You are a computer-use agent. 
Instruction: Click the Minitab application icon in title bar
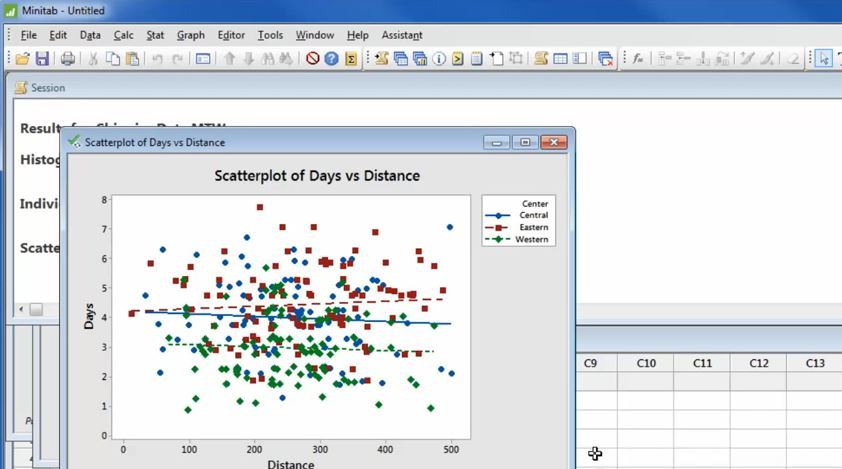11,11
